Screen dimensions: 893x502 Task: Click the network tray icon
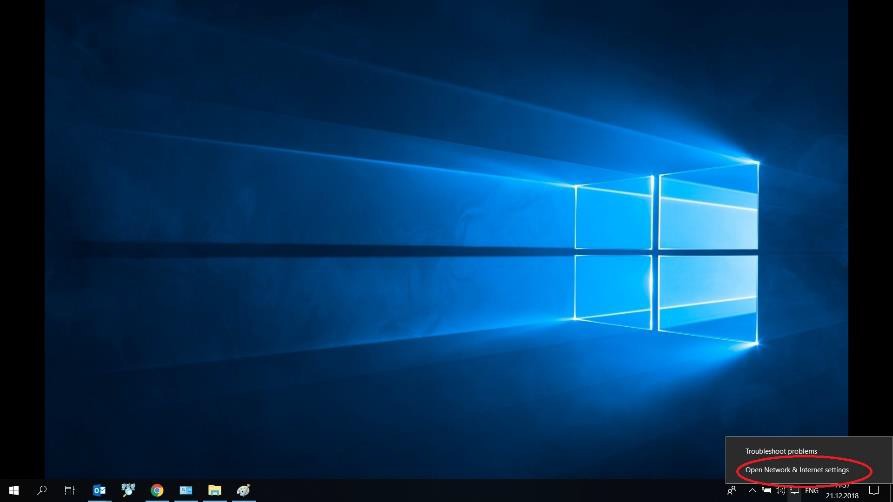click(794, 491)
